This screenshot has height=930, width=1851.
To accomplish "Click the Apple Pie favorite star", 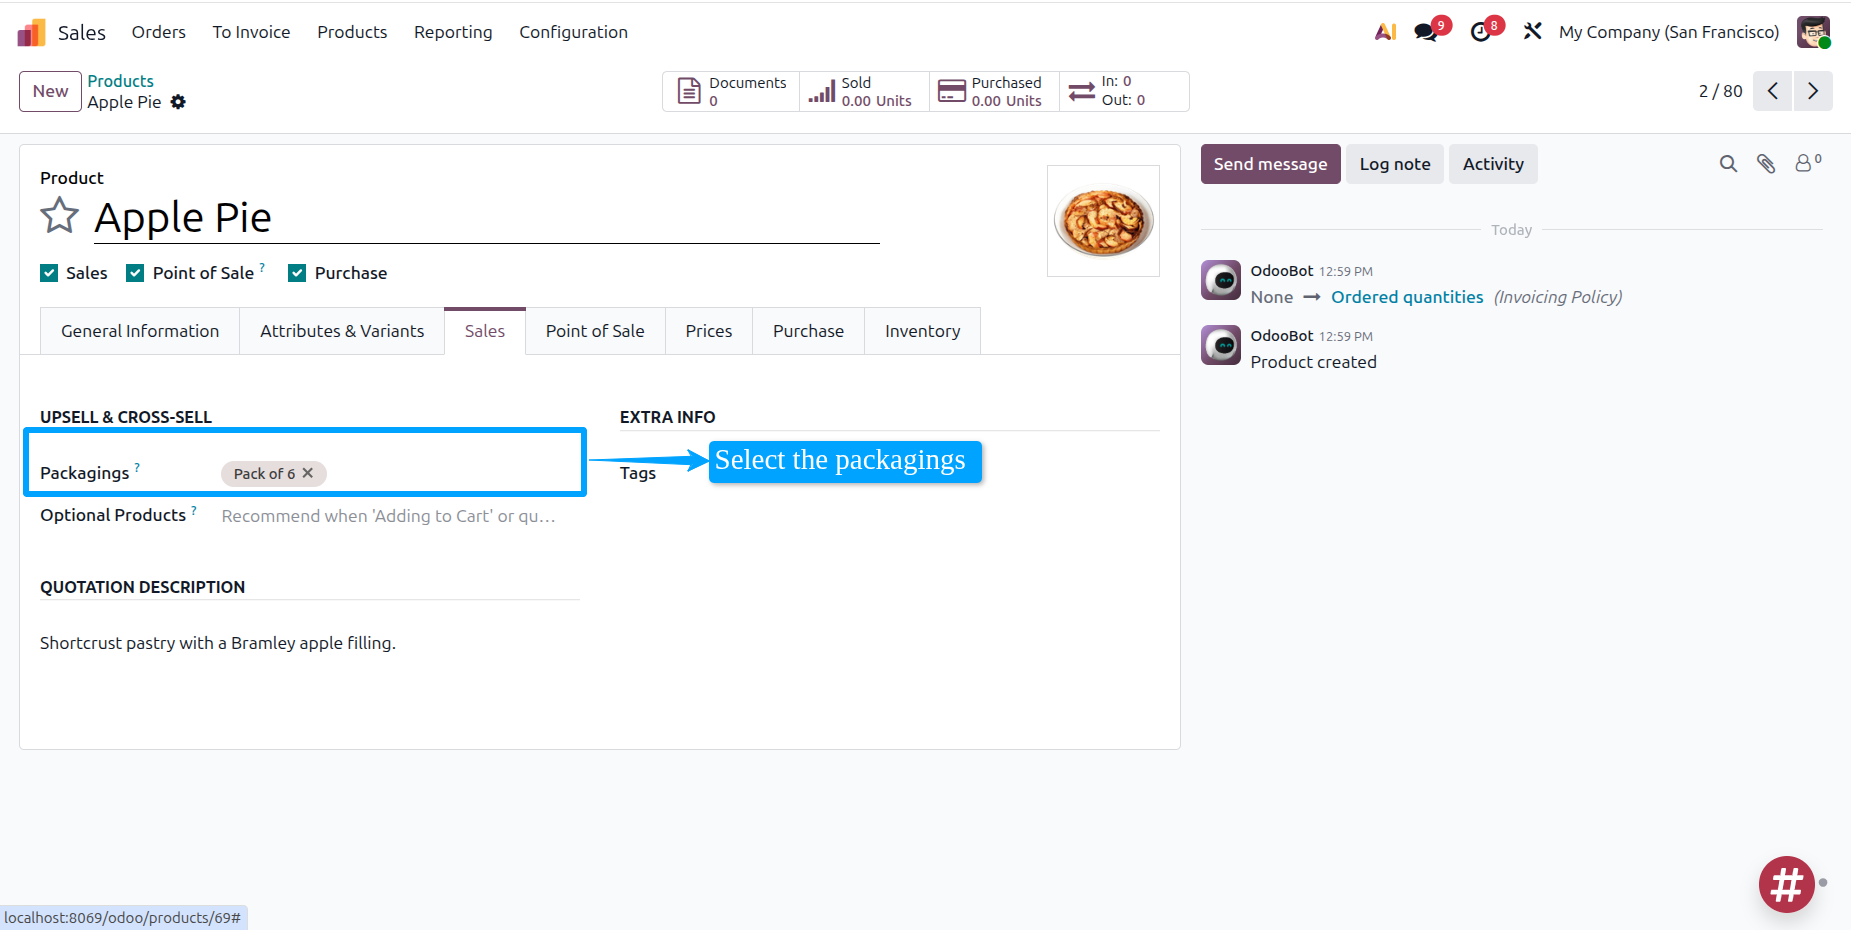I will pyautogui.click(x=59, y=216).
